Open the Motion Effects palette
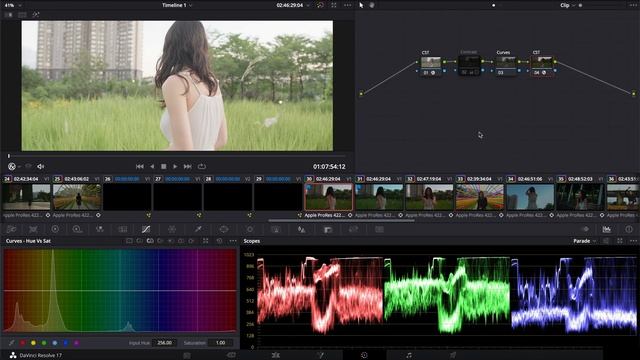Screen dimensions: 640x360 (122, 229)
